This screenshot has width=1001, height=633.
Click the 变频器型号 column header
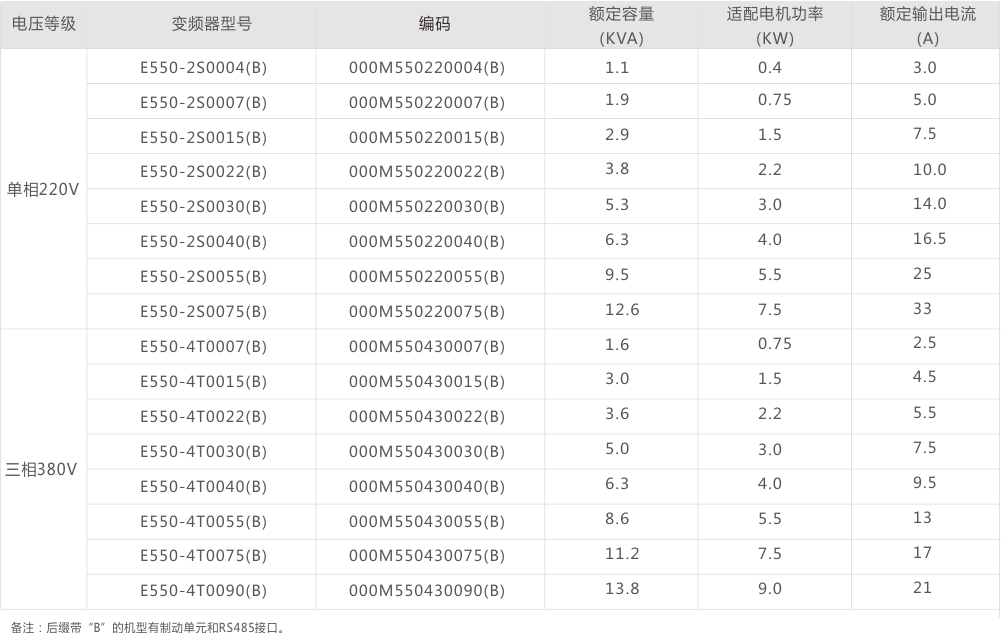tap(203, 24)
